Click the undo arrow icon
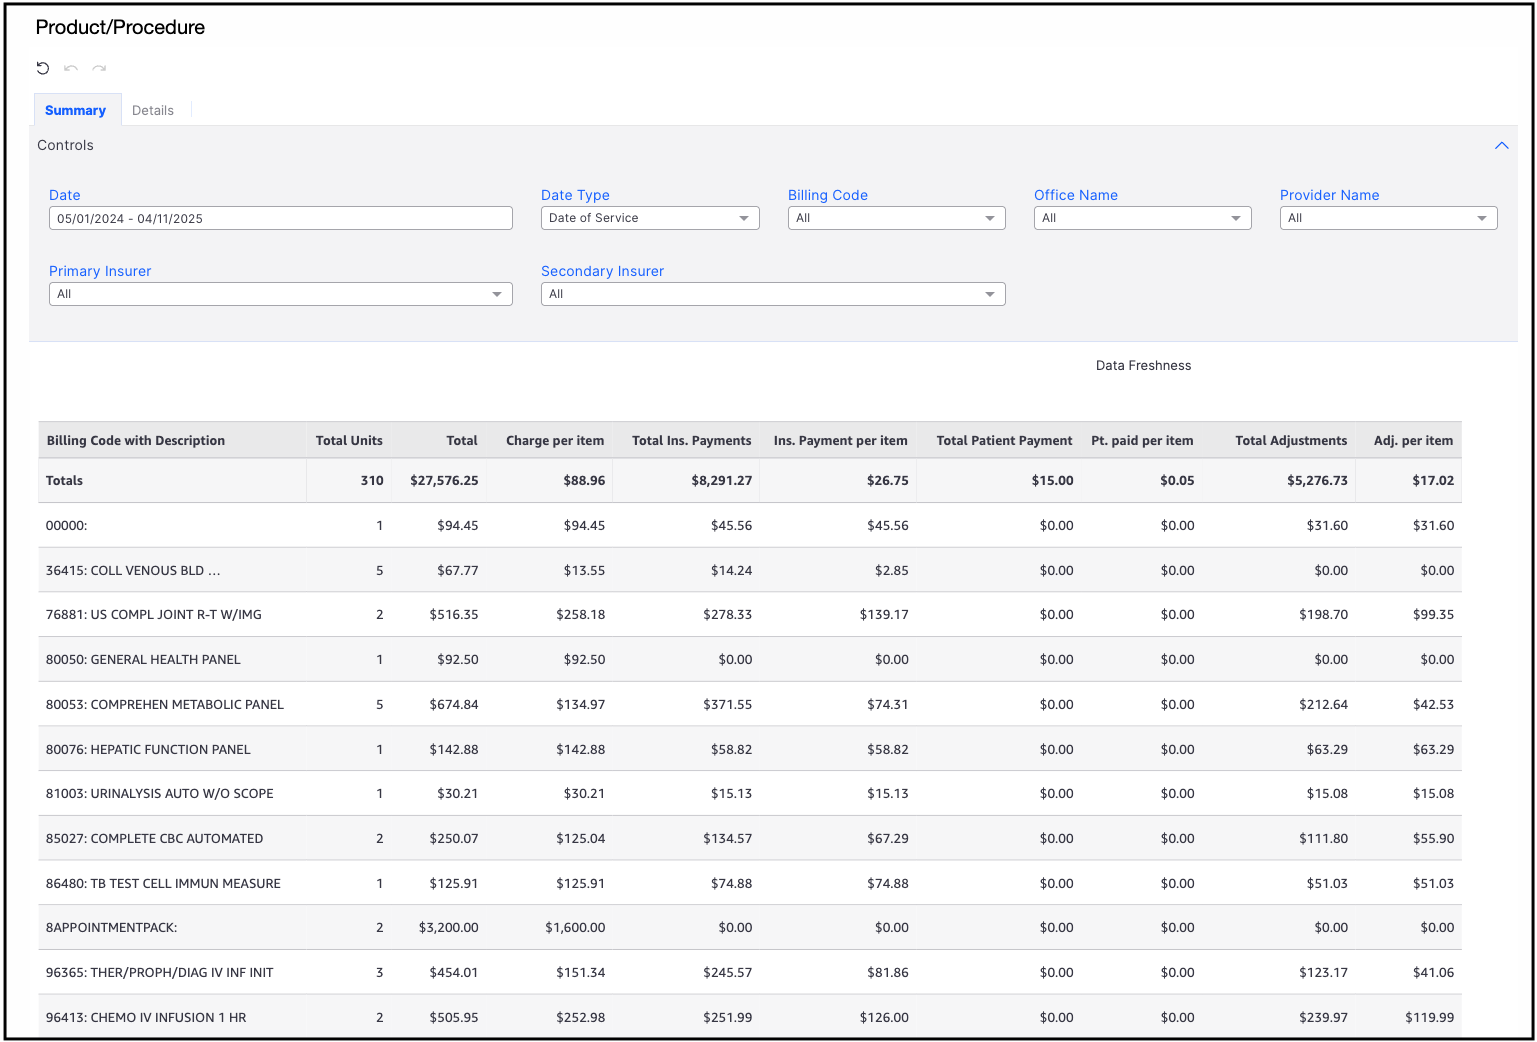 point(71,68)
